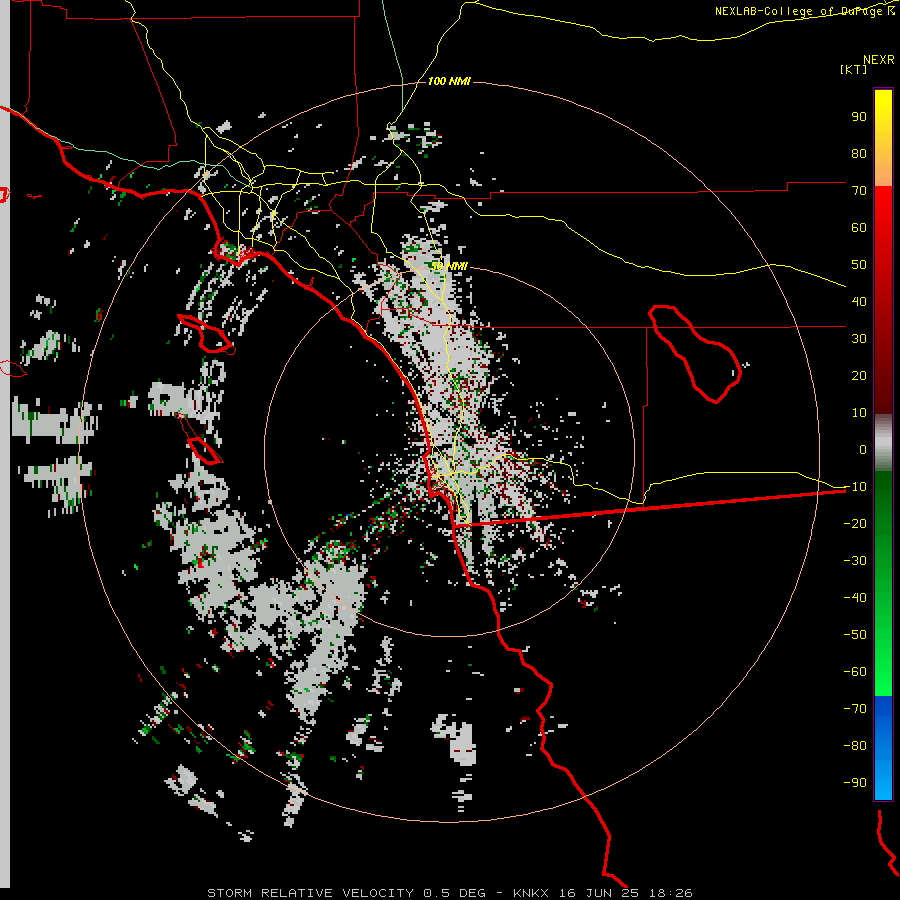Click the -20 knot scale value
This screenshot has width=900, height=900.
point(855,523)
